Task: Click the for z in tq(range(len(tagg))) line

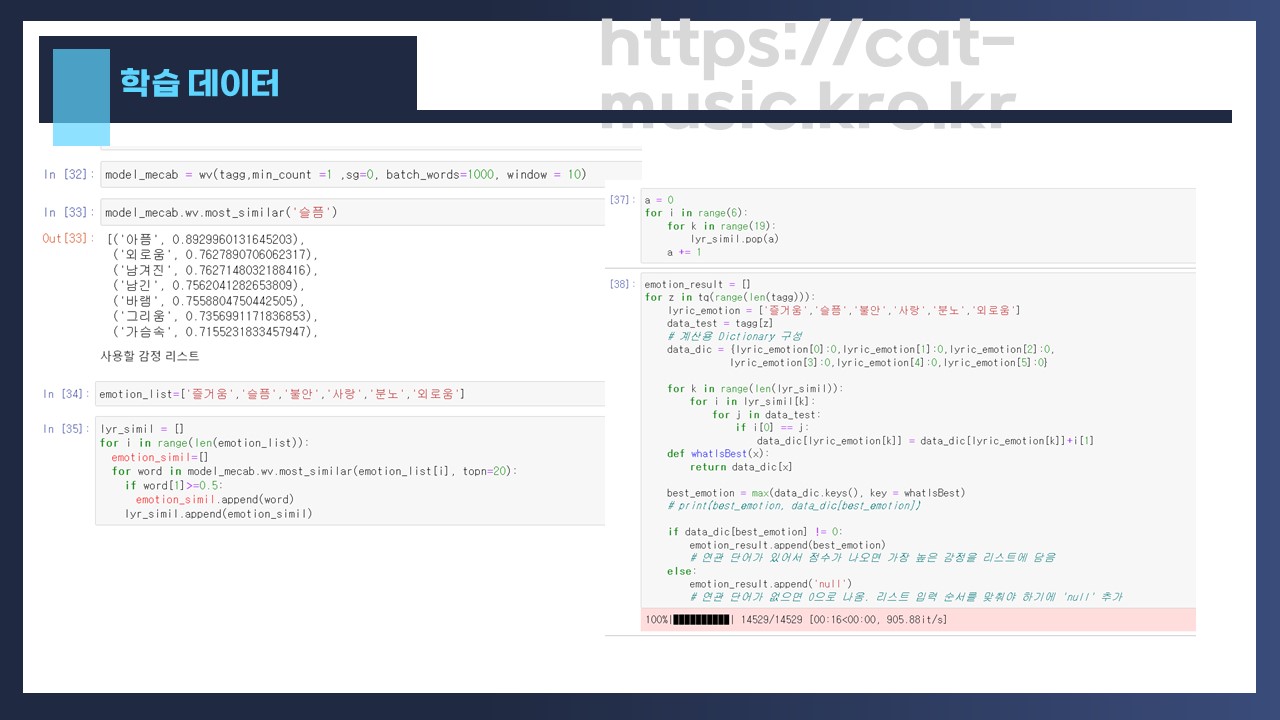Action: 730,298
